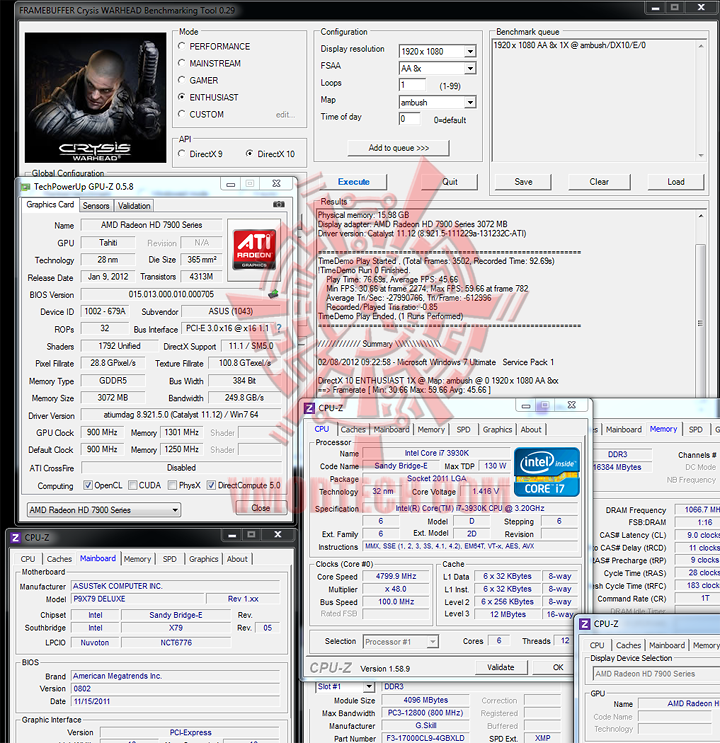Click the Quit button
The height and width of the screenshot is (743, 720).
(x=449, y=182)
